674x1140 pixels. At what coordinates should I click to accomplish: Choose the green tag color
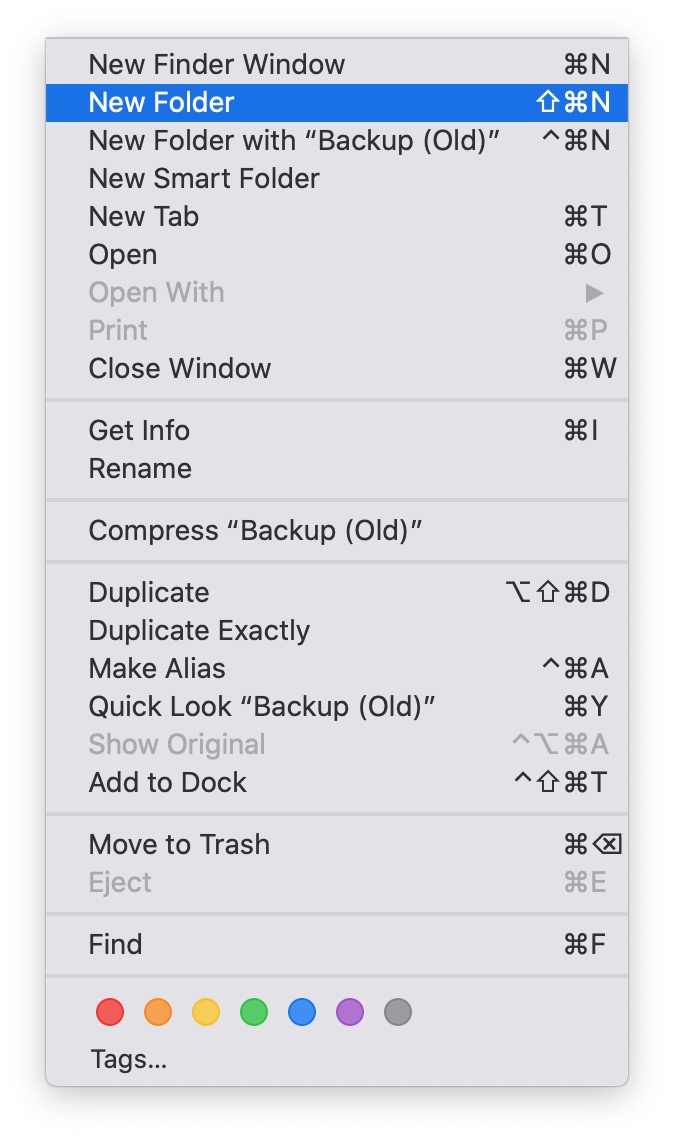click(254, 1012)
